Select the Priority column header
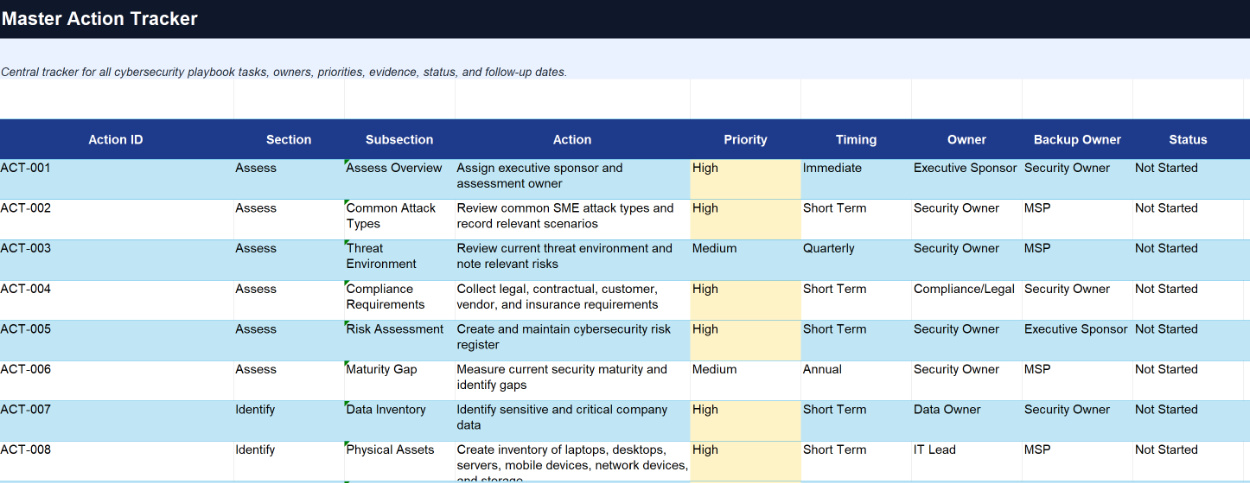Image resolution: width=1250 pixels, height=483 pixels. click(x=745, y=140)
